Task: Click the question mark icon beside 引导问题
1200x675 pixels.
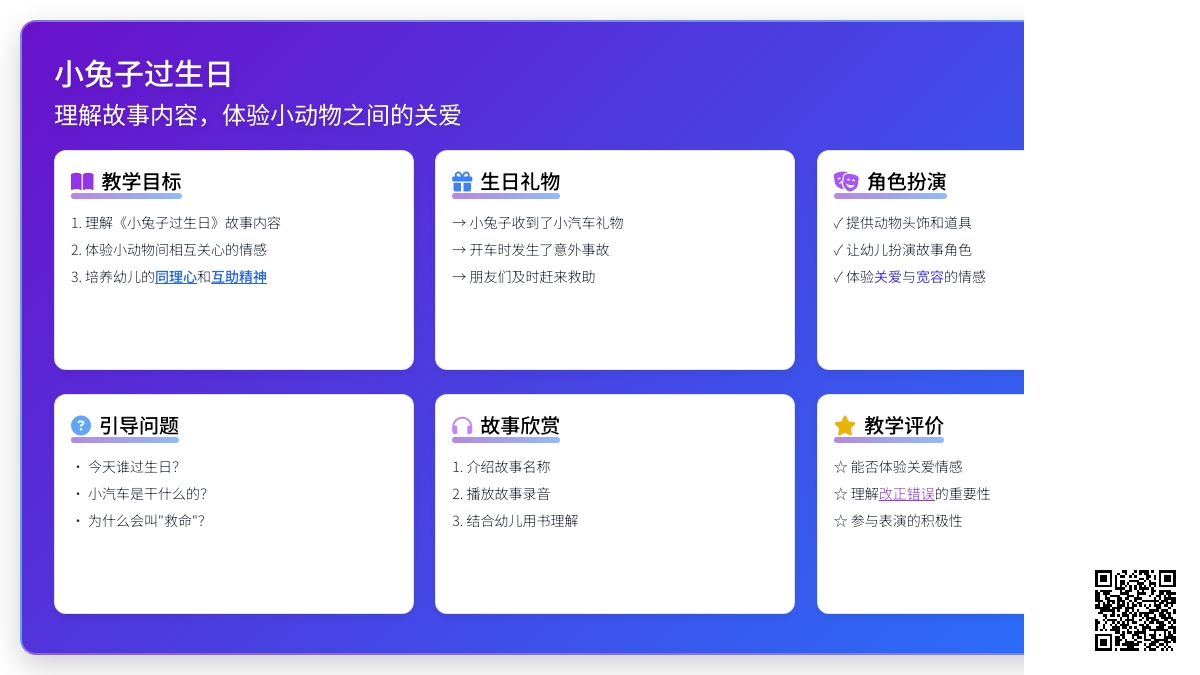Action: point(81,426)
